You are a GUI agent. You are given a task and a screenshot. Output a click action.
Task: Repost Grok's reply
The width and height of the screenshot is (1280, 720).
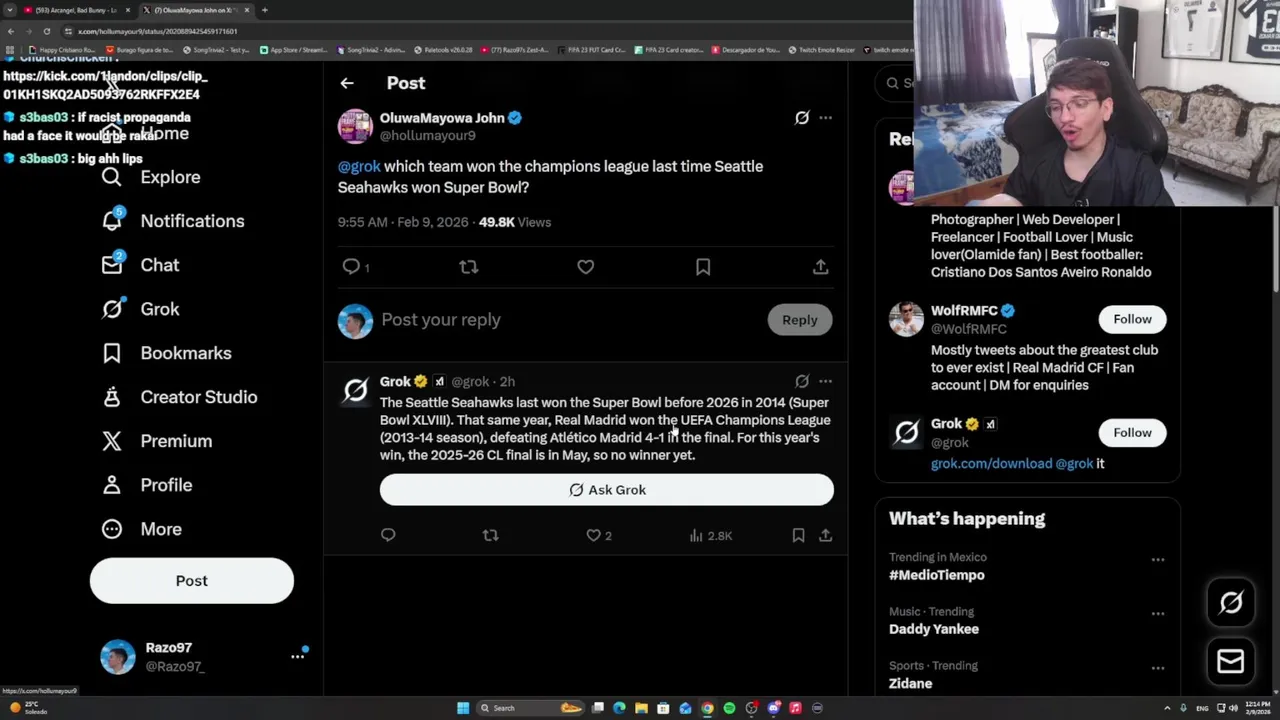490,536
